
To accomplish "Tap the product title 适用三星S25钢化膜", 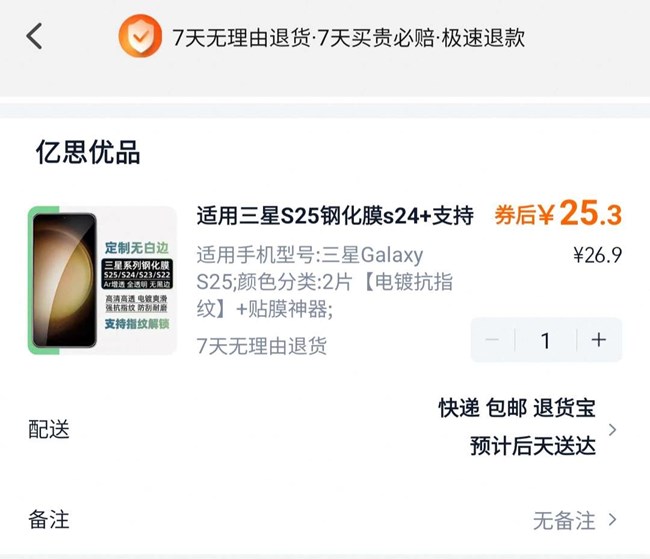I will (334, 215).
